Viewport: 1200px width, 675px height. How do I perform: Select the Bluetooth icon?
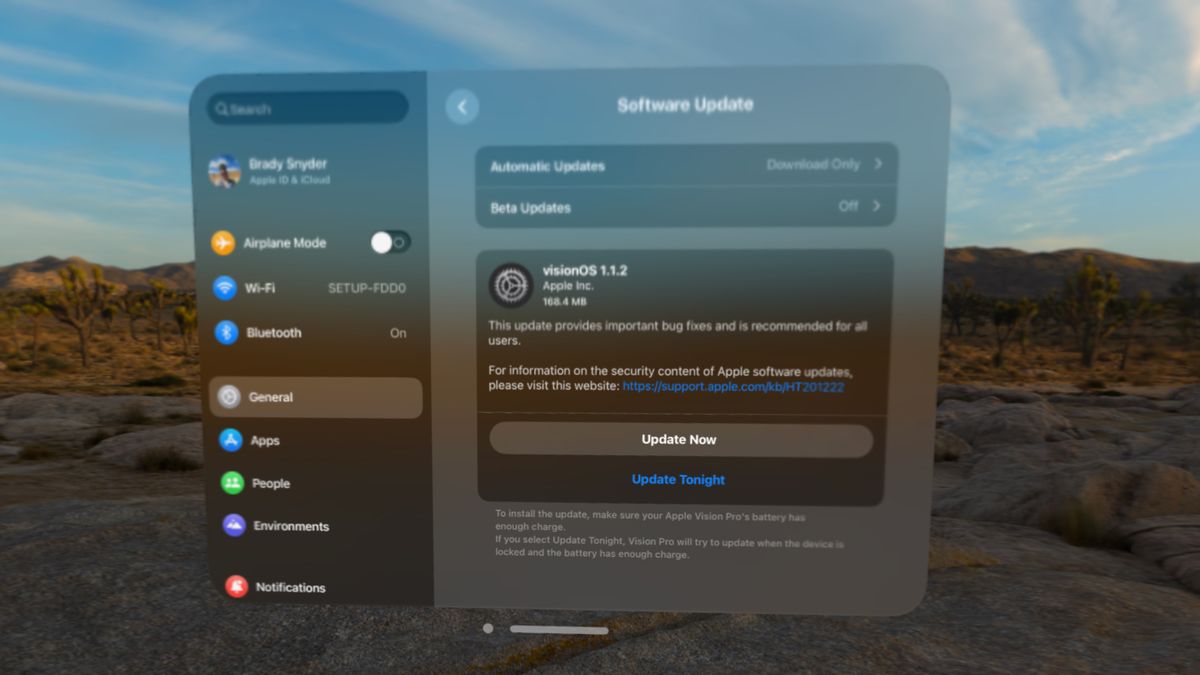226,332
